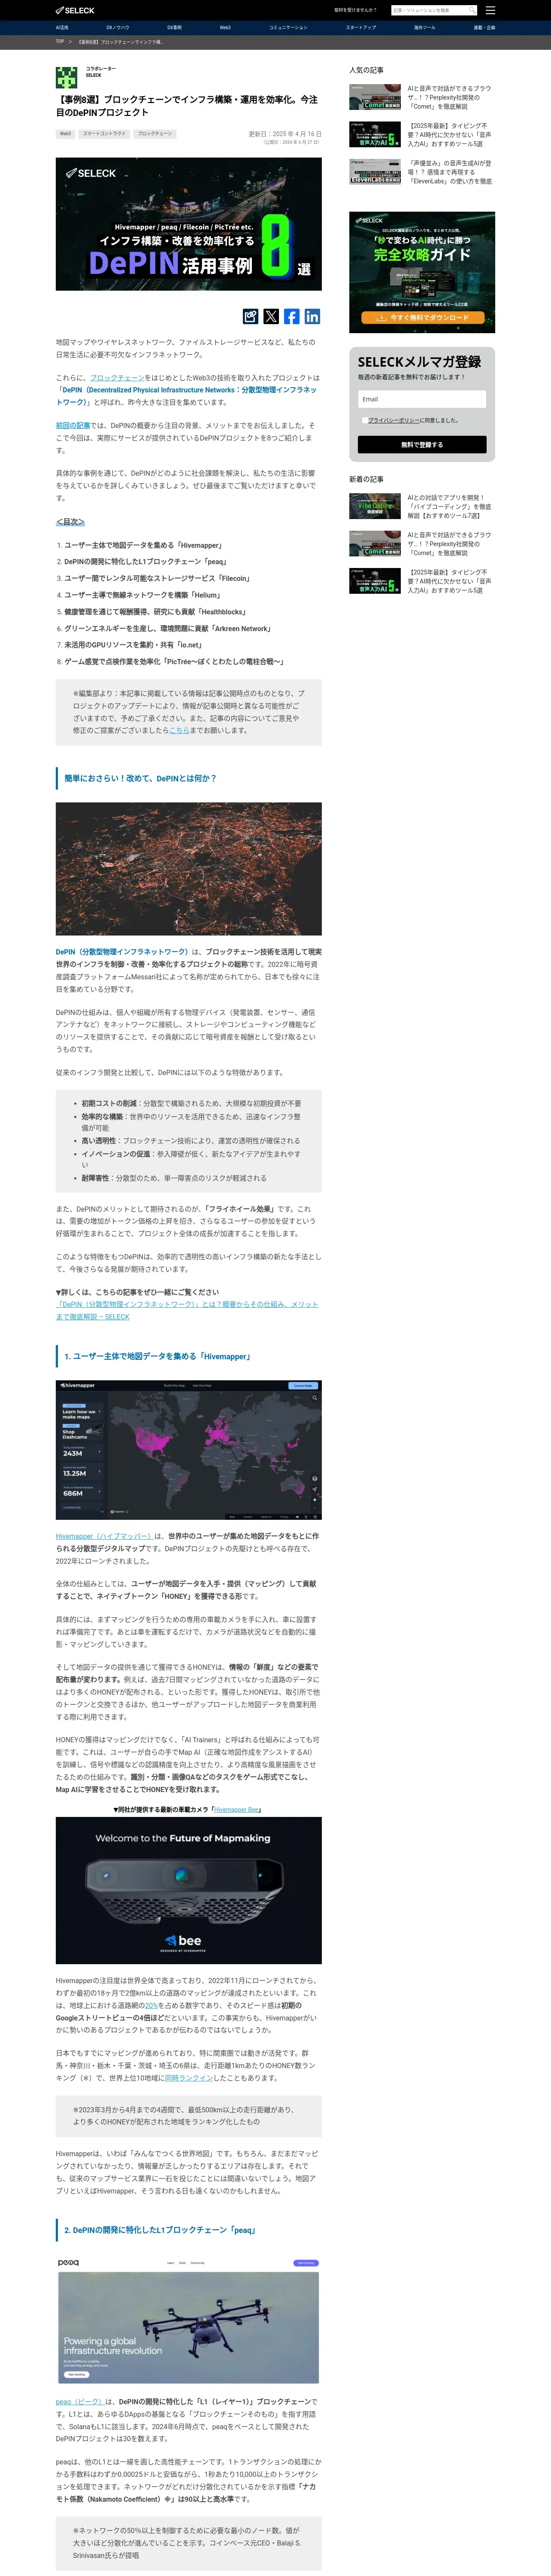Click the SELECK logo in the header
Viewport: 551px width, 2576px height.
(75, 10)
